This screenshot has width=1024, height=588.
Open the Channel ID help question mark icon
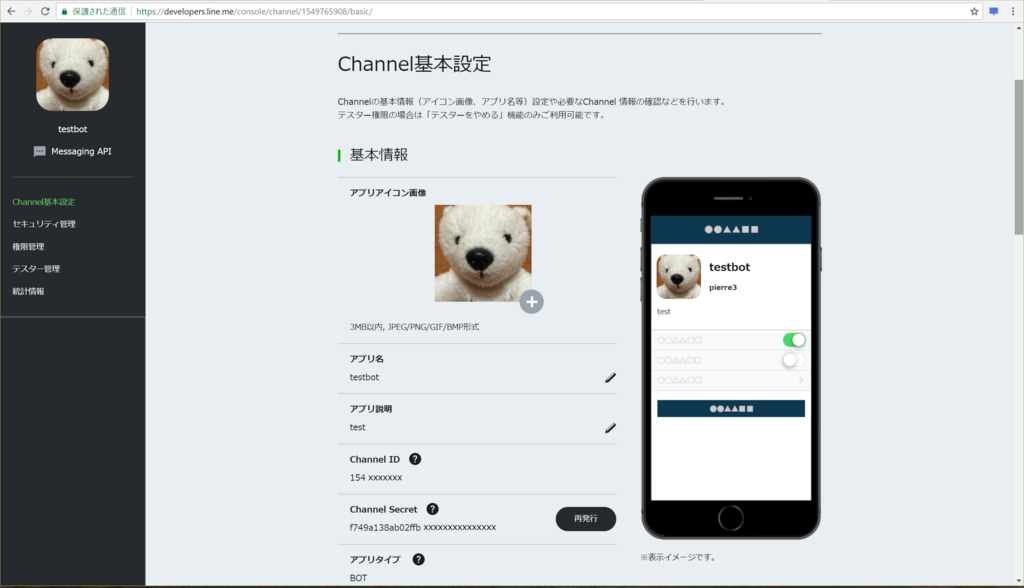coord(415,459)
